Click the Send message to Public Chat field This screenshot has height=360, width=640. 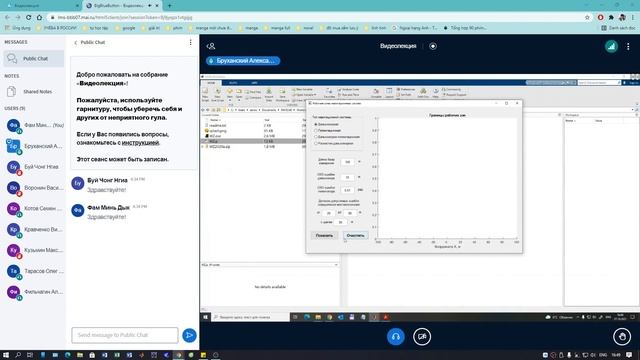(x=125, y=335)
